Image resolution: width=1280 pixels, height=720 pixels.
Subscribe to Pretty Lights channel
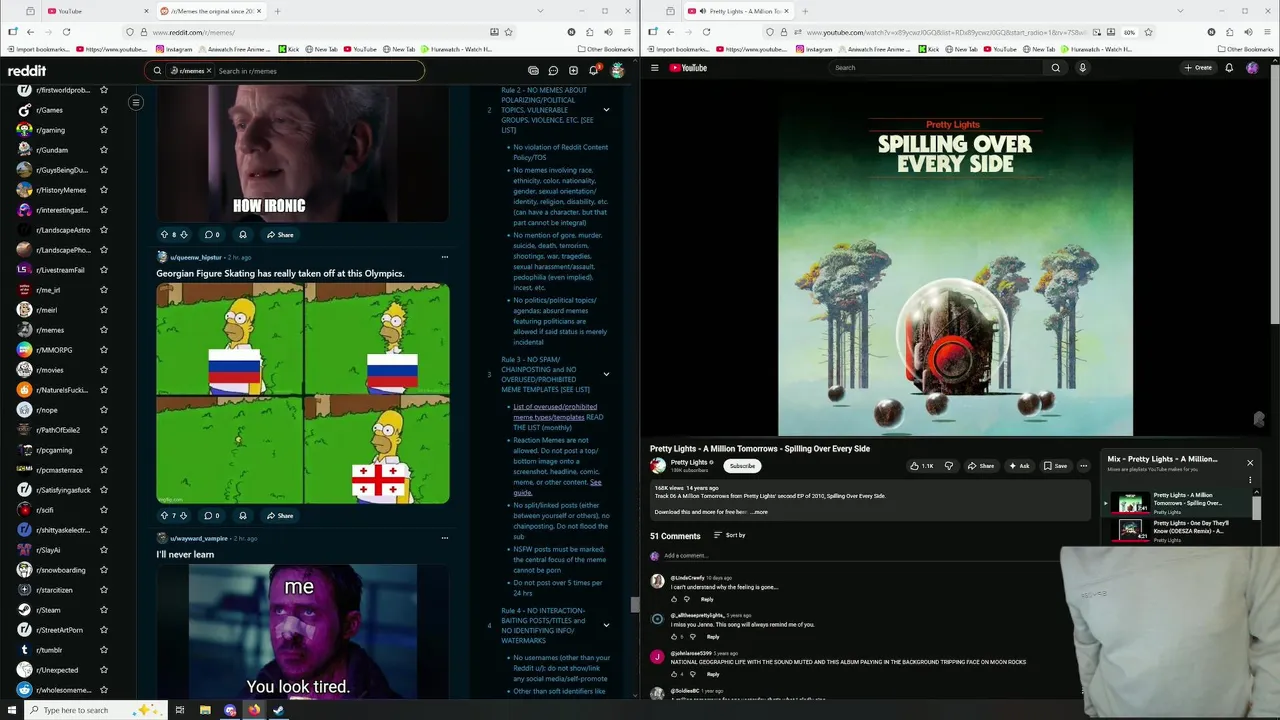tap(742, 466)
